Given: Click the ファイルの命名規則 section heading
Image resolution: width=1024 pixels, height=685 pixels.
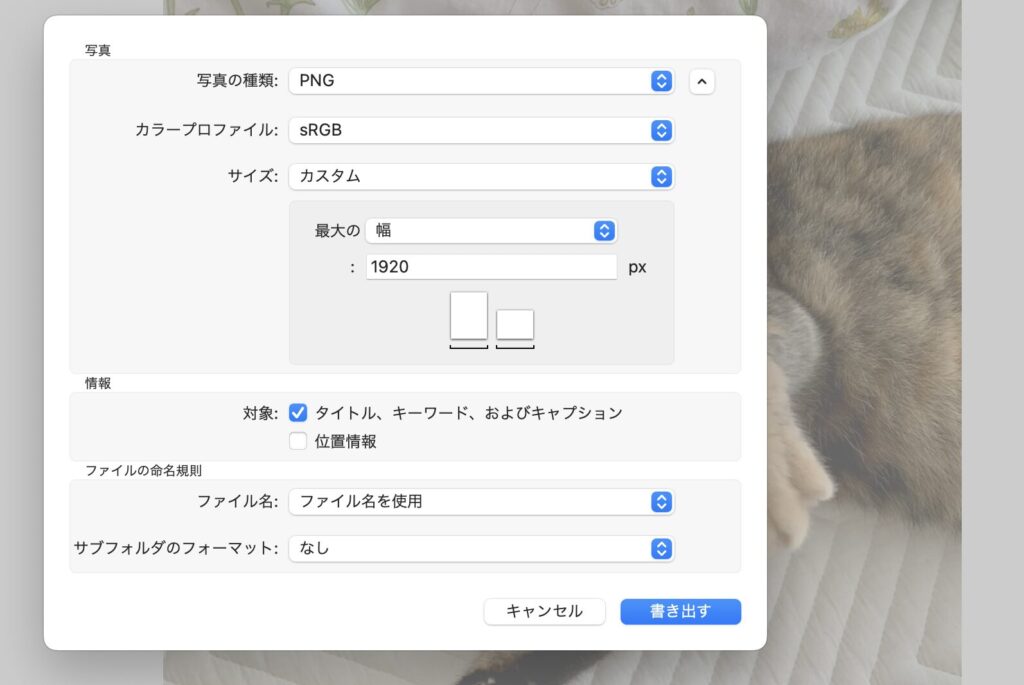Looking at the screenshot, I should tap(144, 470).
